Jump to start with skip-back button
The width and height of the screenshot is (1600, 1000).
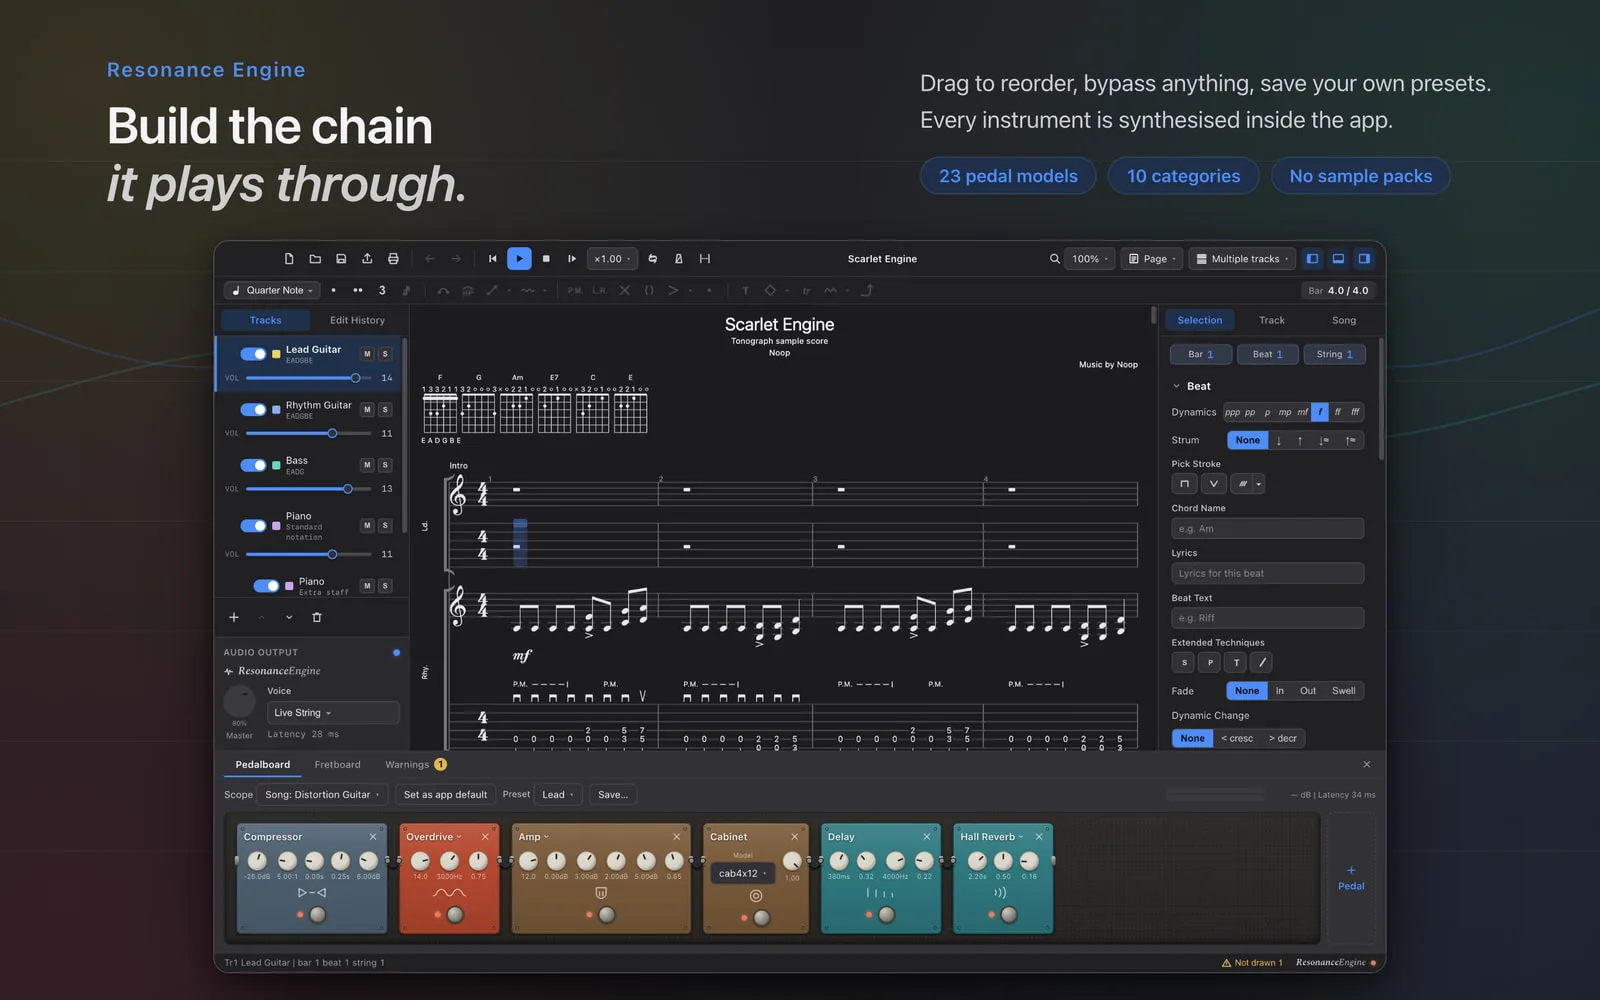click(493, 259)
